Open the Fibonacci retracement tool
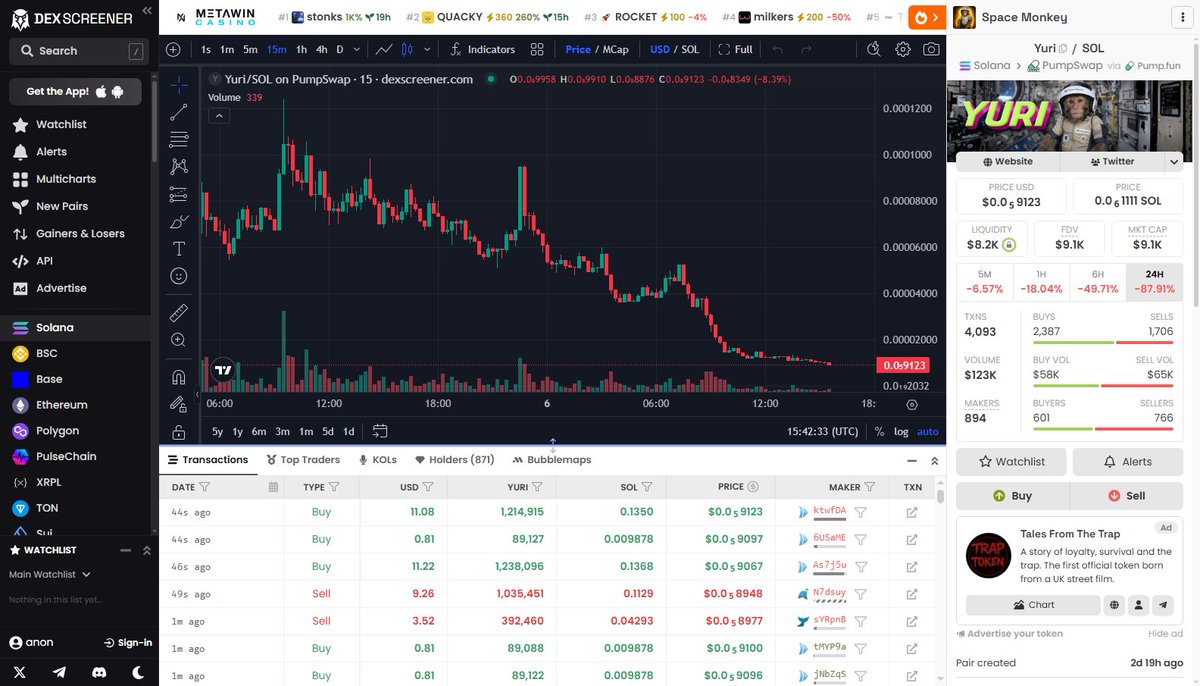This screenshot has width=1200, height=686. point(179,139)
